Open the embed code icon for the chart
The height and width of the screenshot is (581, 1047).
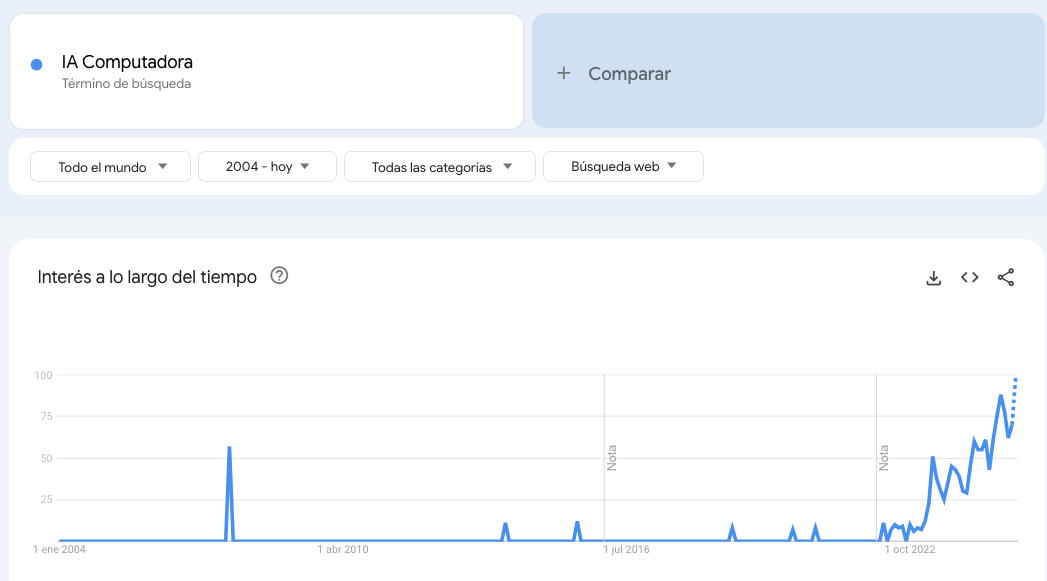point(969,277)
